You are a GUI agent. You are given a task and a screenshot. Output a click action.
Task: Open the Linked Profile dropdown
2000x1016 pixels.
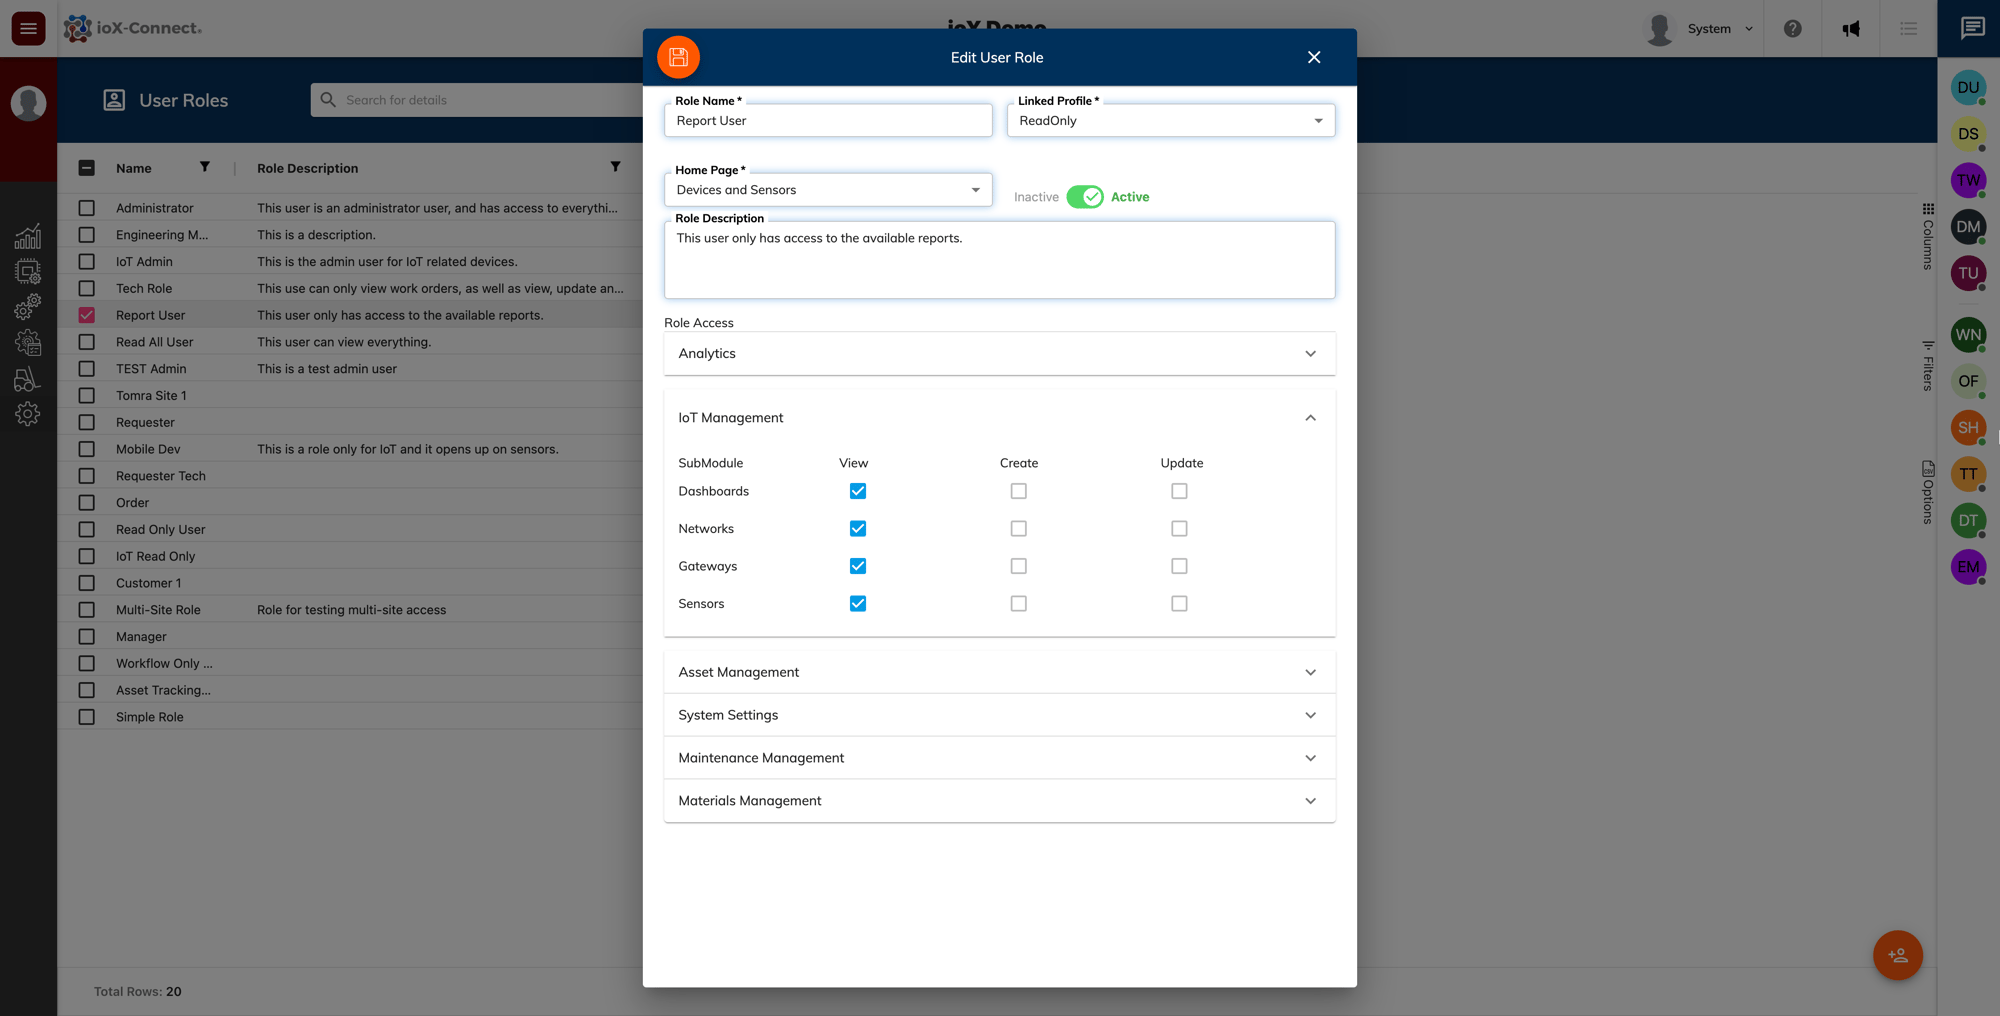click(1318, 120)
